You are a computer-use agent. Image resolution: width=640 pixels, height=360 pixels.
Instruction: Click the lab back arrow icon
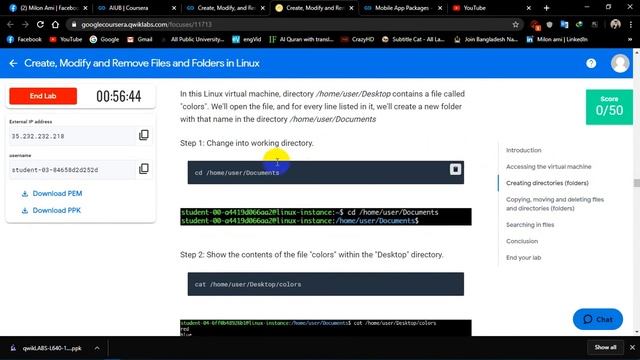pos(13,63)
